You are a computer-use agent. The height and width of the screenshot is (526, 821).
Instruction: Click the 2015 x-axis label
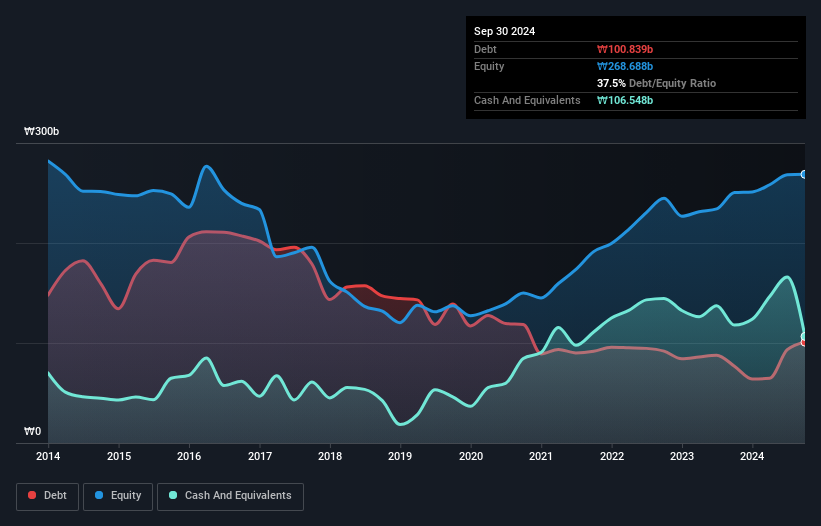click(119, 456)
